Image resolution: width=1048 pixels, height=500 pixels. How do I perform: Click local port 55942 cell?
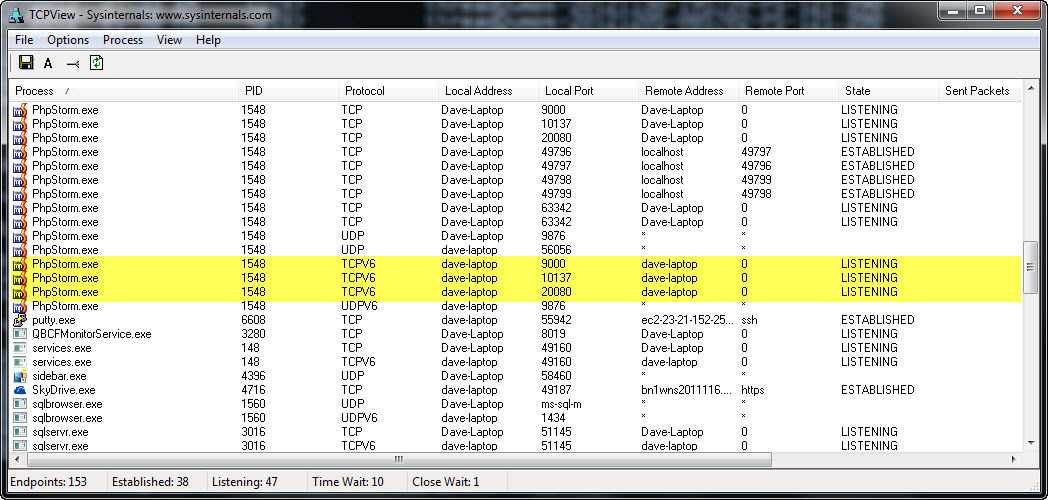[x=556, y=320]
